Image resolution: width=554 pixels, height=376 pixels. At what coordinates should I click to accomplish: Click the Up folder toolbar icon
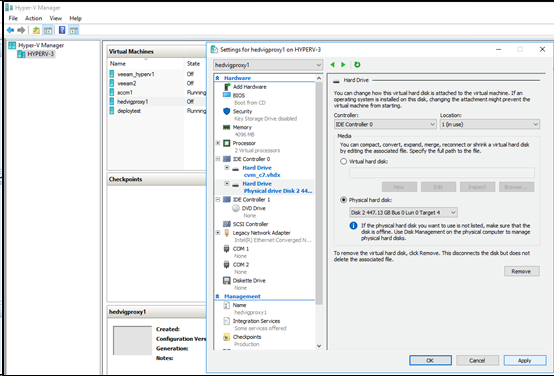36,30
